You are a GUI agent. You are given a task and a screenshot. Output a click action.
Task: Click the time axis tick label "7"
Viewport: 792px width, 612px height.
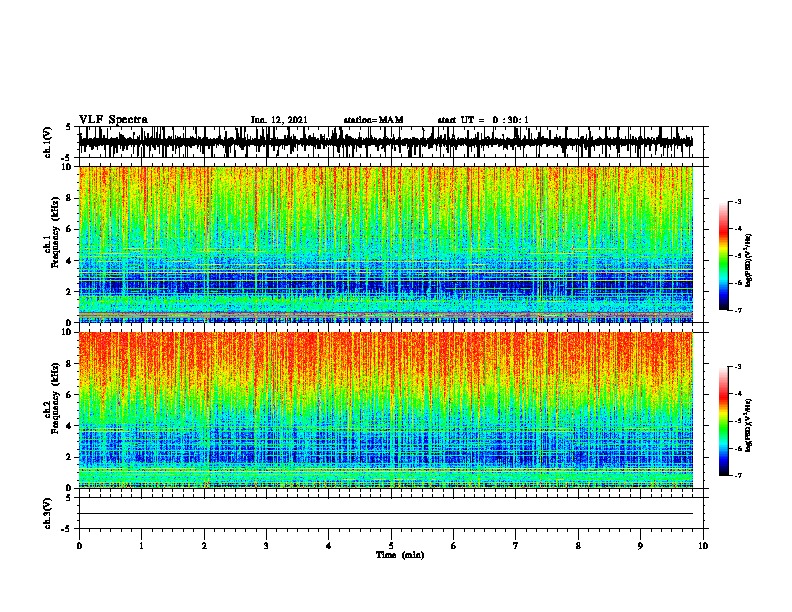click(x=516, y=546)
